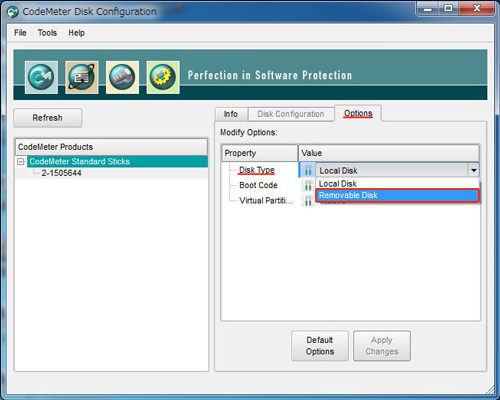Open the yellow gear configuration icon

[x=163, y=77]
